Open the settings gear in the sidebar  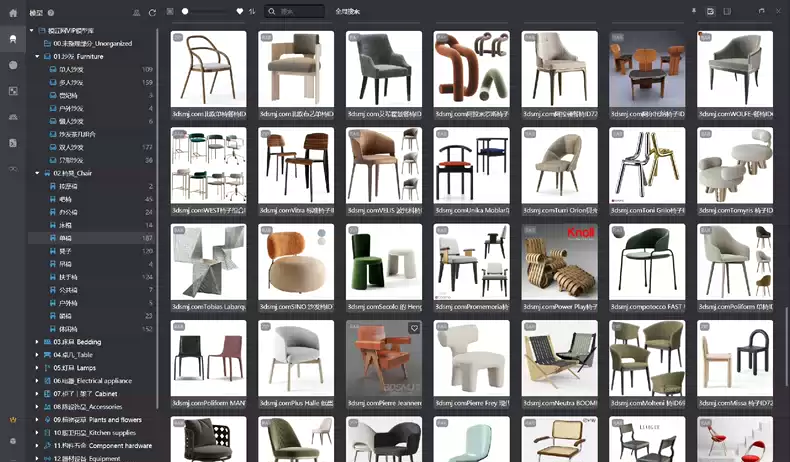tap(13, 441)
